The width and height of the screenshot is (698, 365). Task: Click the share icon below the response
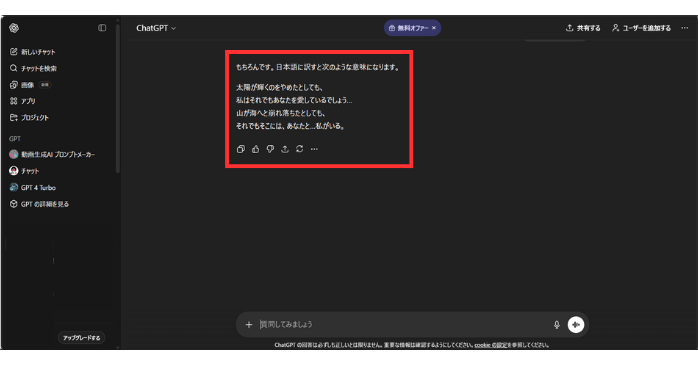[x=285, y=149]
